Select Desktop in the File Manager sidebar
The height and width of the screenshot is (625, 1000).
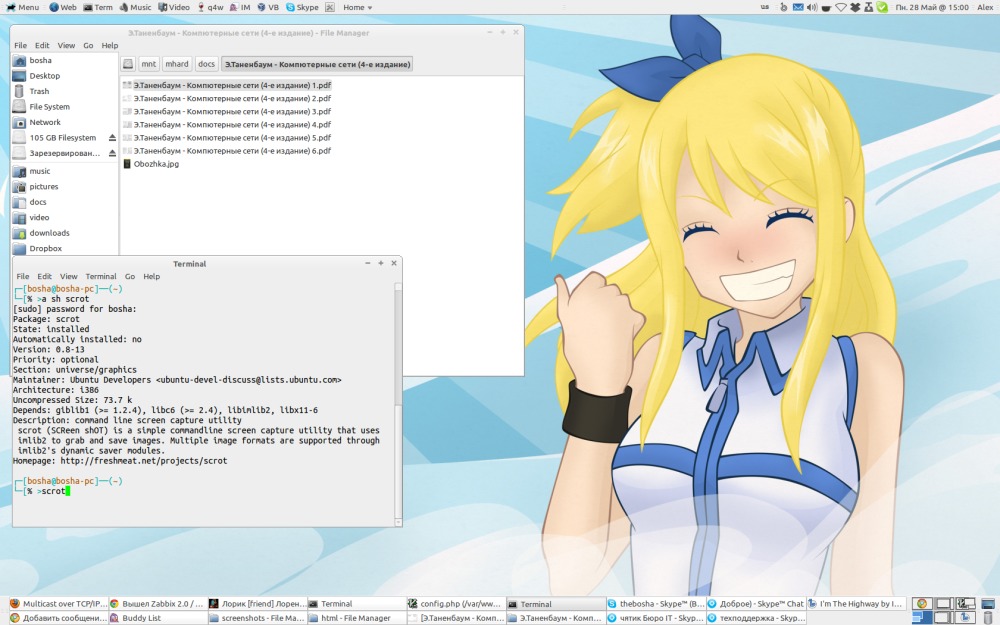tap(64, 75)
